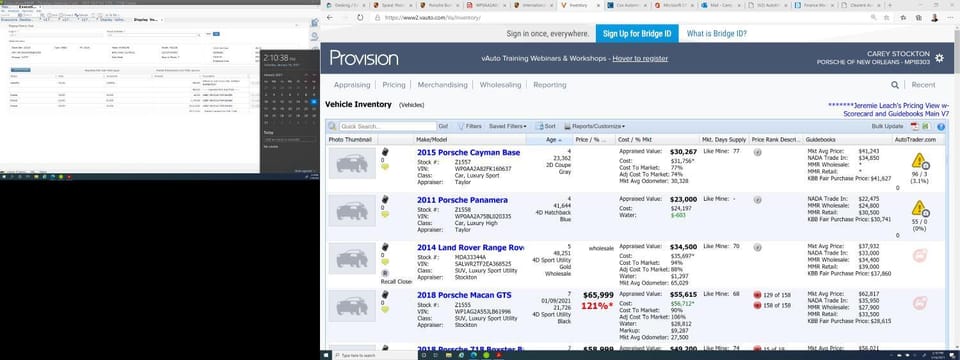
Task: Click the browser back arrow
Action: click(331, 18)
